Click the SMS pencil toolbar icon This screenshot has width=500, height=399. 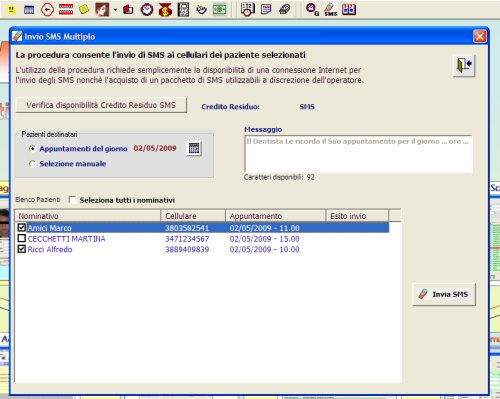(330, 9)
